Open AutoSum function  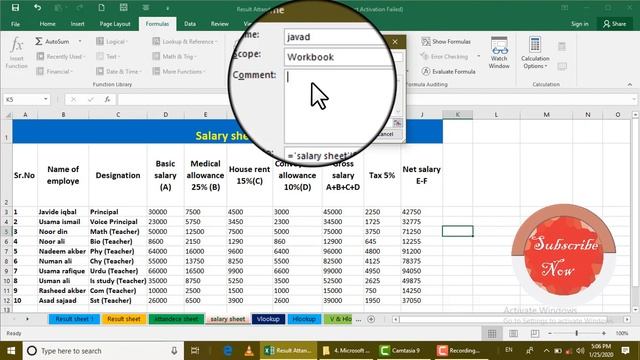click(53, 42)
